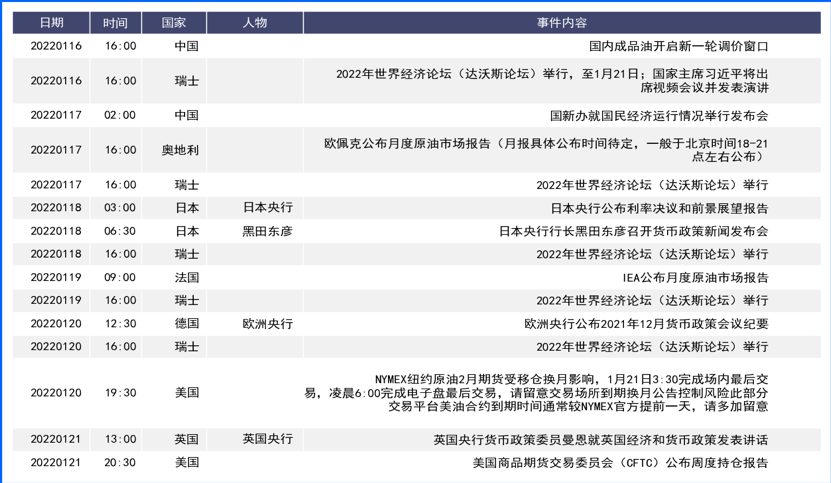Click the 欧佩克公布月度原油市场报告 event text
This screenshot has height=483, width=831.
[546, 150]
